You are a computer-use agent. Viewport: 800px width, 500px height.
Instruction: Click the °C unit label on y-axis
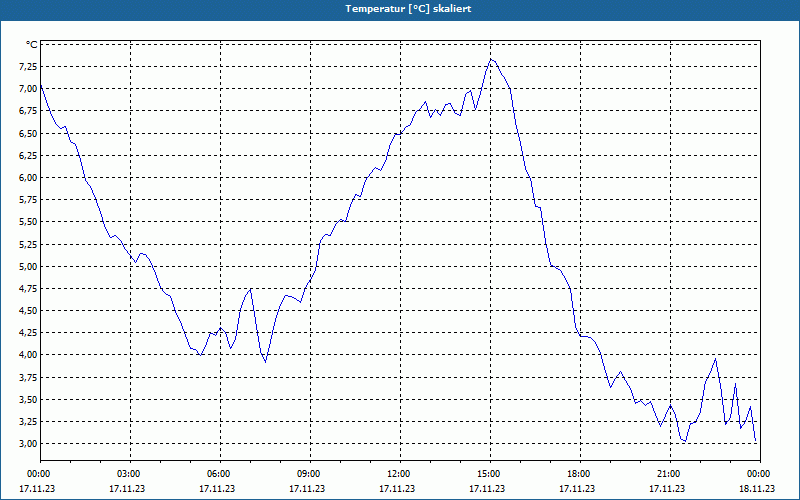click(32, 45)
